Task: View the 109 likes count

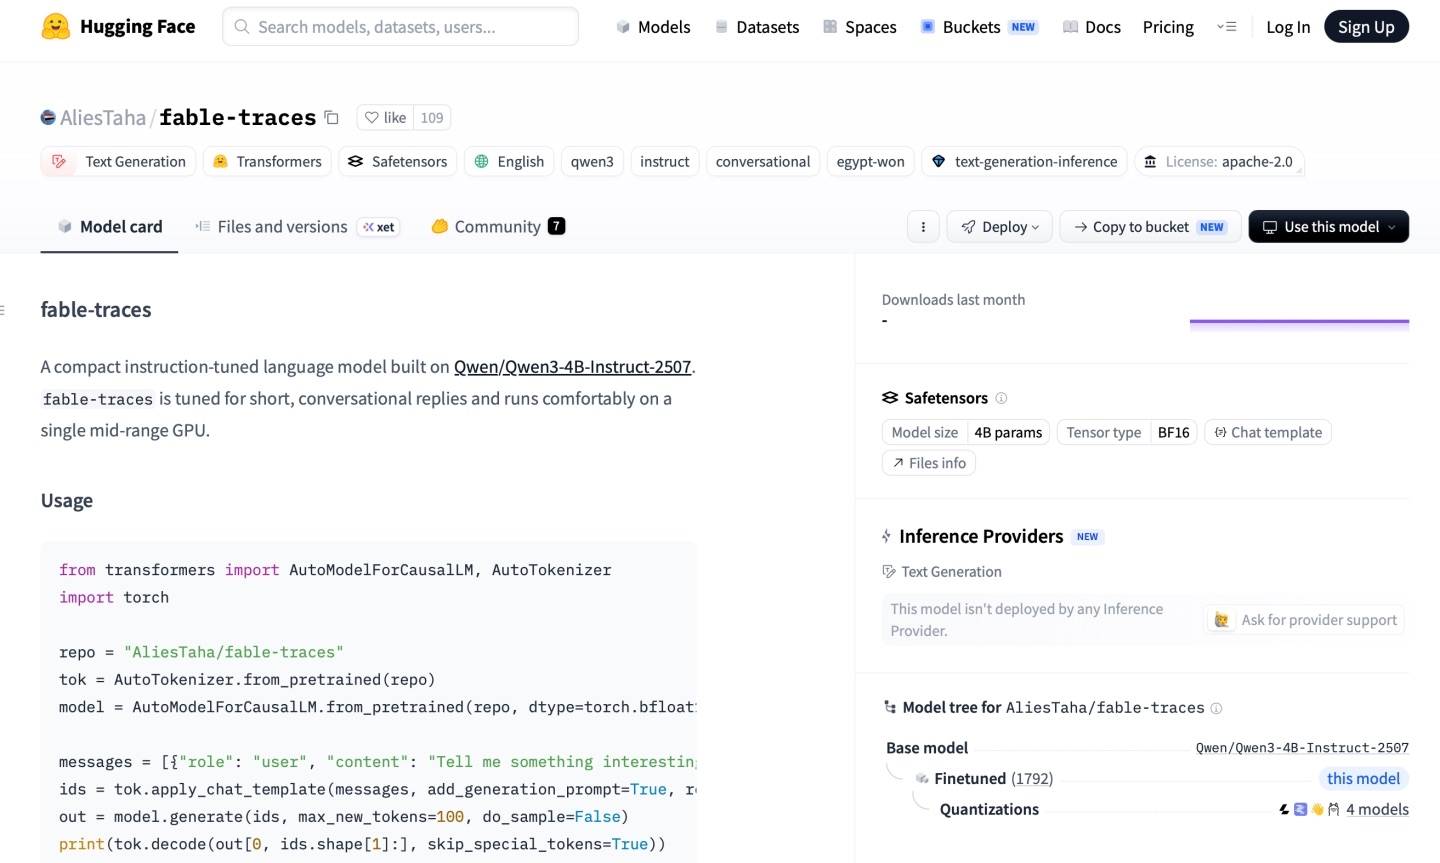Action: [432, 118]
